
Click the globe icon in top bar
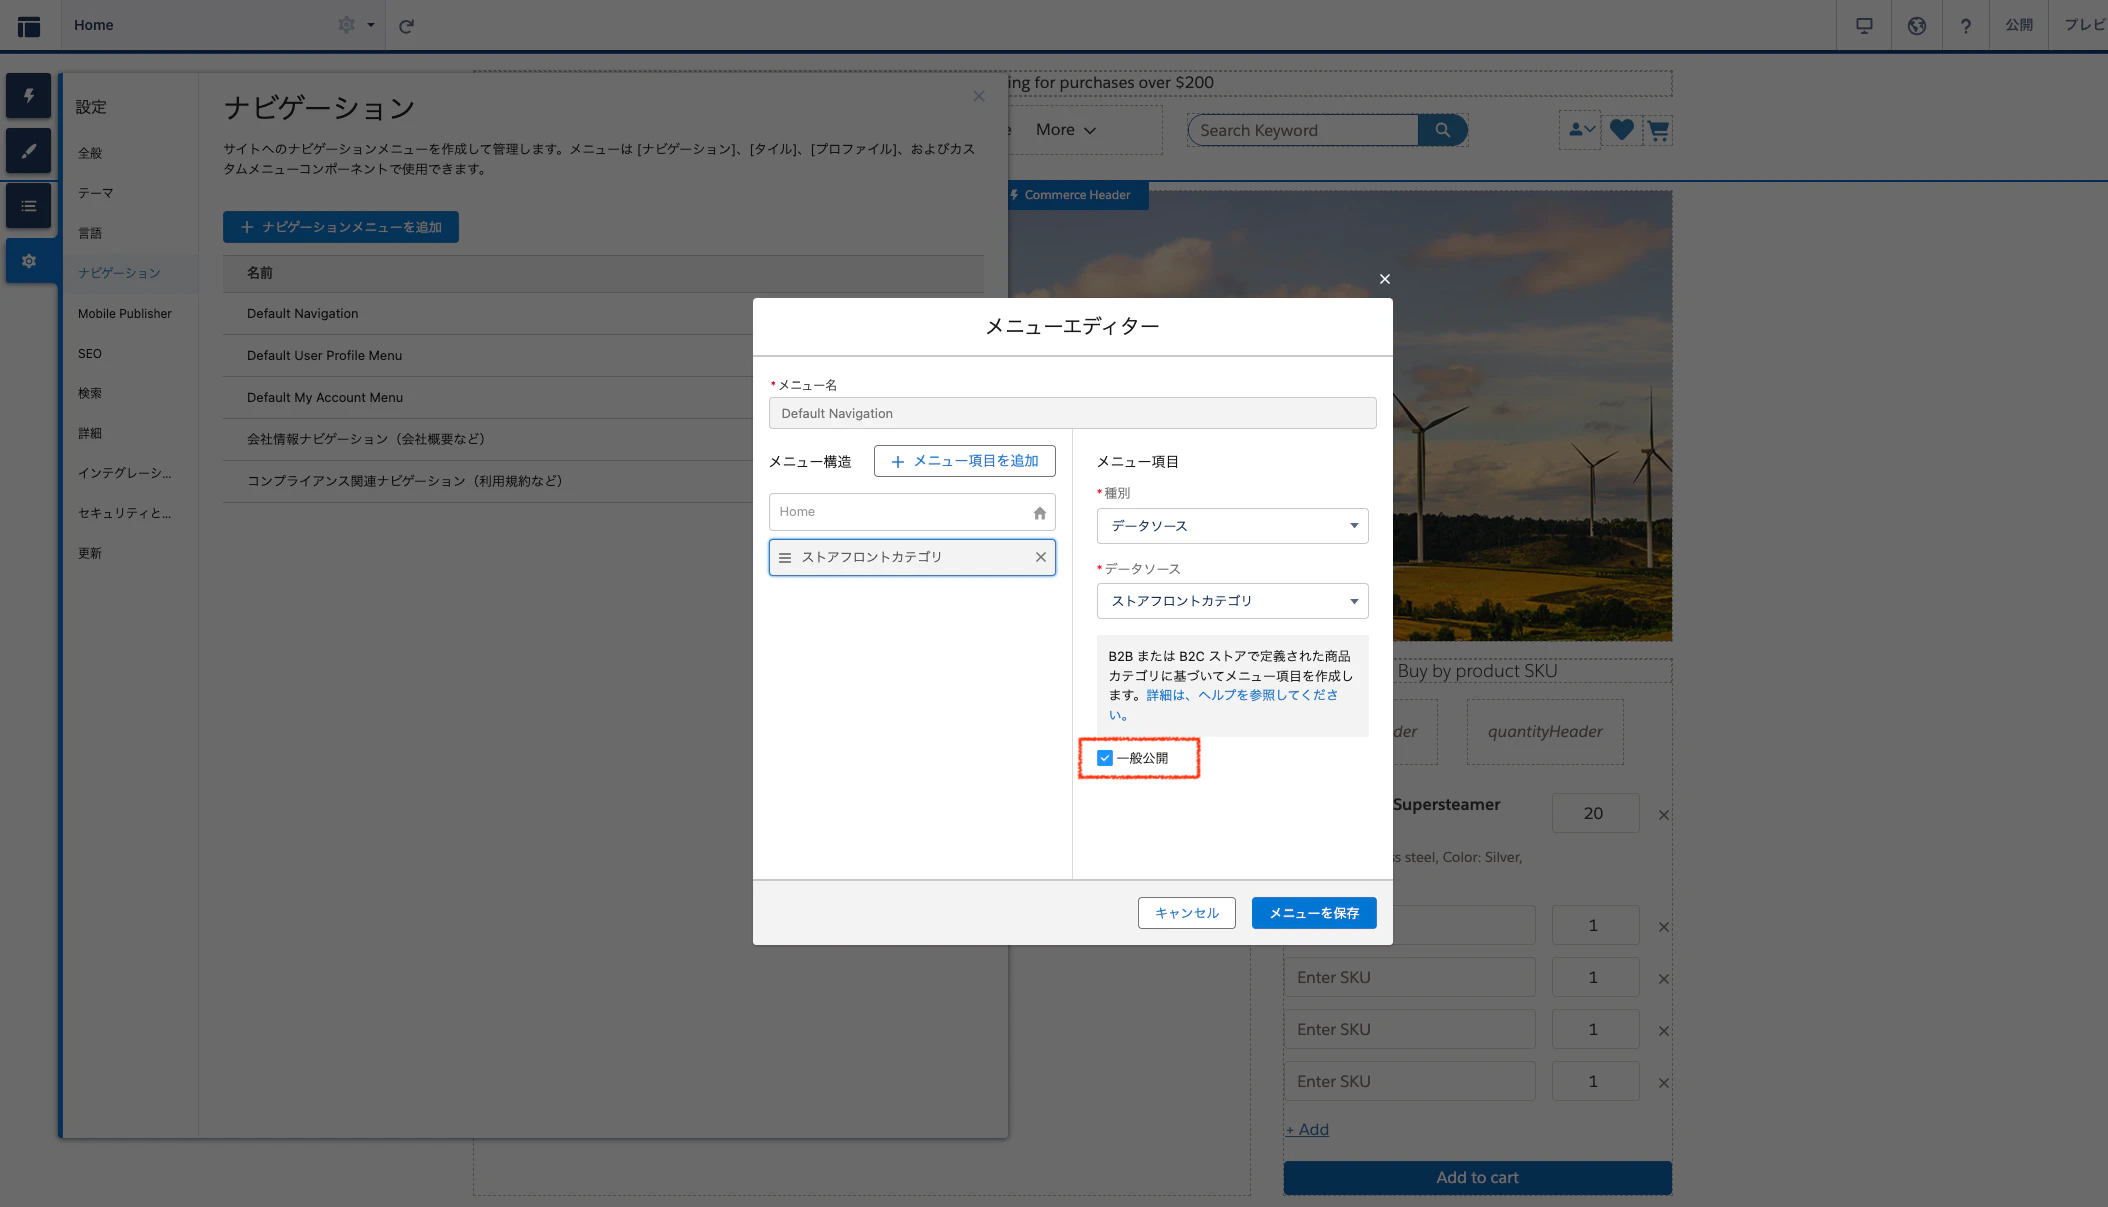[x=1916, y=25]
